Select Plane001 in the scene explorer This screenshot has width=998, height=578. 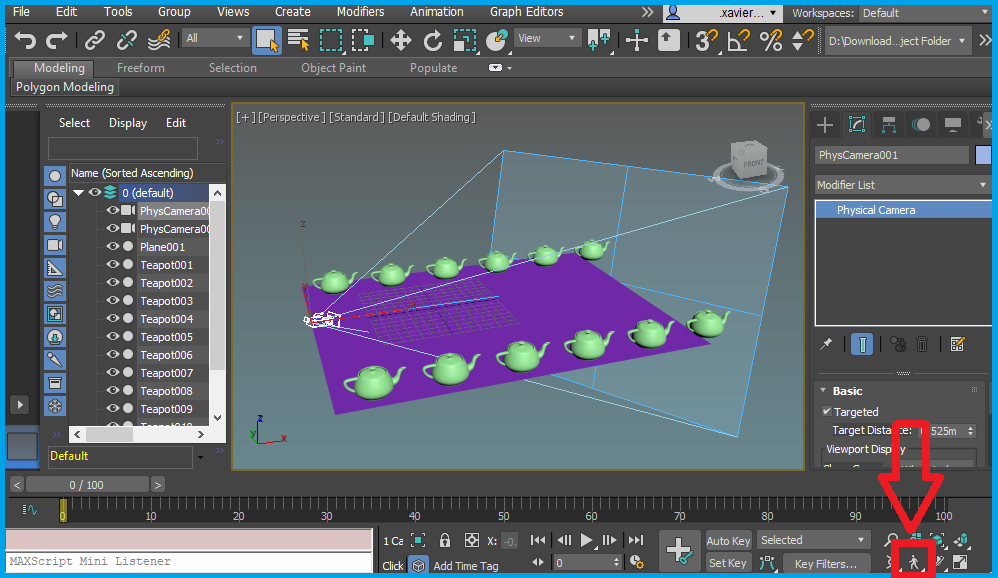pyautogui.click(x=162, y=246)
